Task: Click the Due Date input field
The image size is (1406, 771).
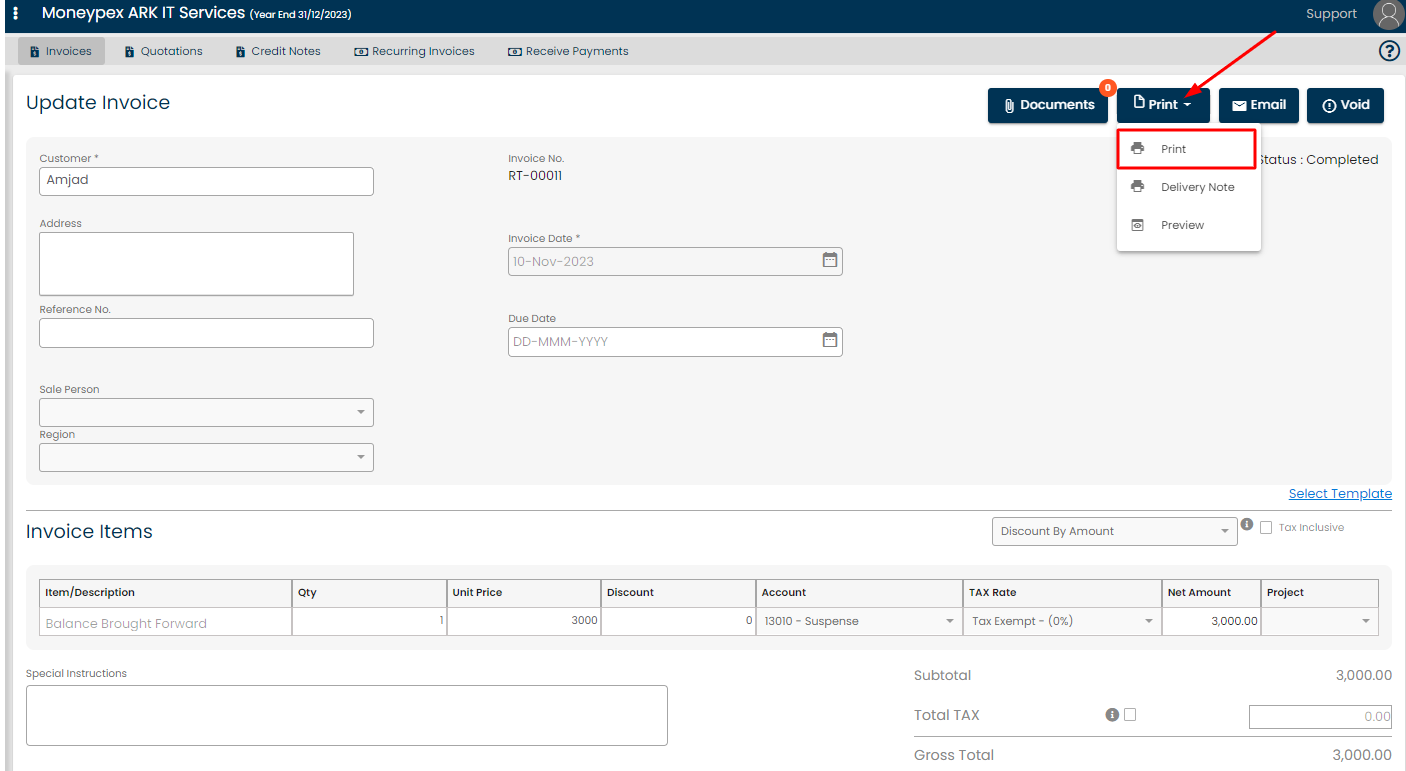Action: point(675,341)
